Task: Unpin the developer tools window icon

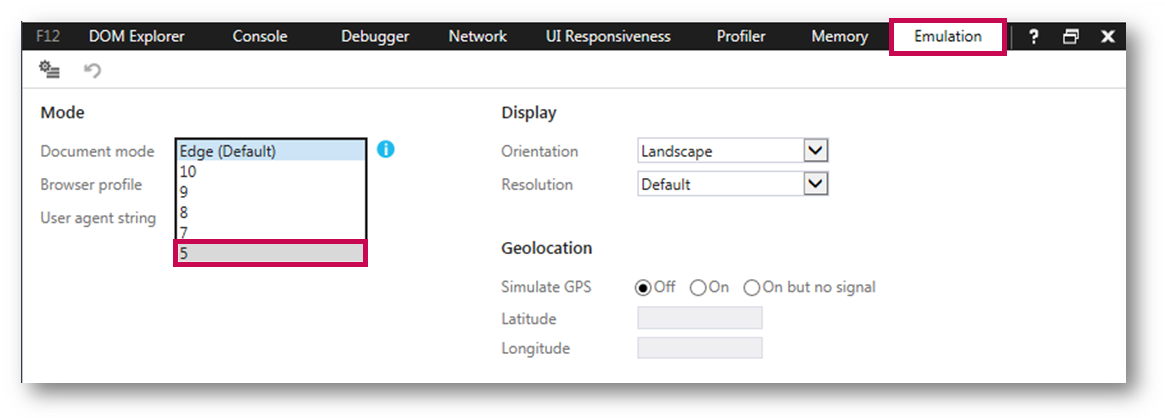Action: (1071, 36)
